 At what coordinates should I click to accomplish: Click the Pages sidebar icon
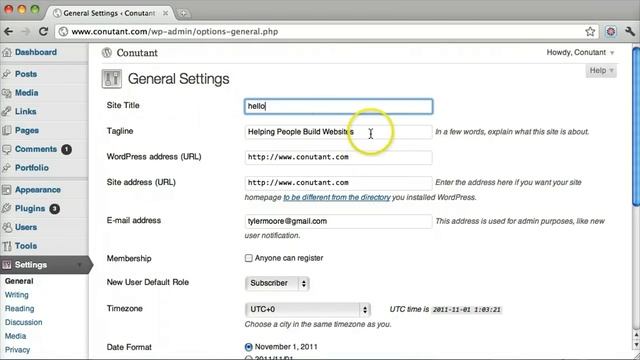(x=7, y=130)
